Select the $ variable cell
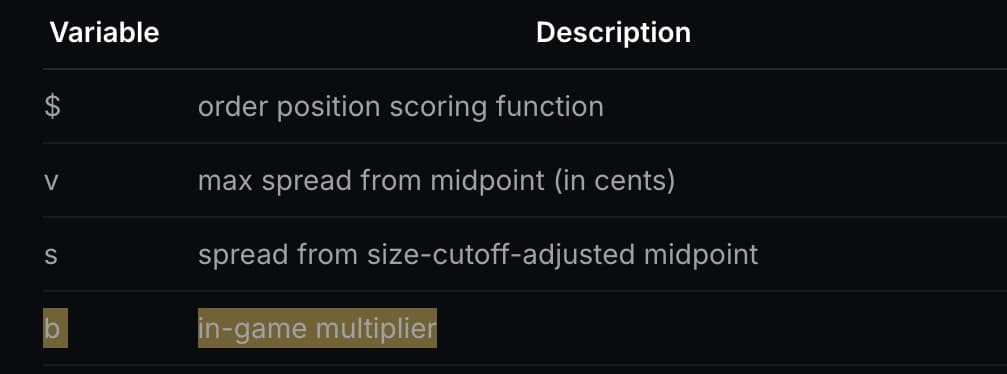This screenshot has width=1007, height=374. [53, 107]
